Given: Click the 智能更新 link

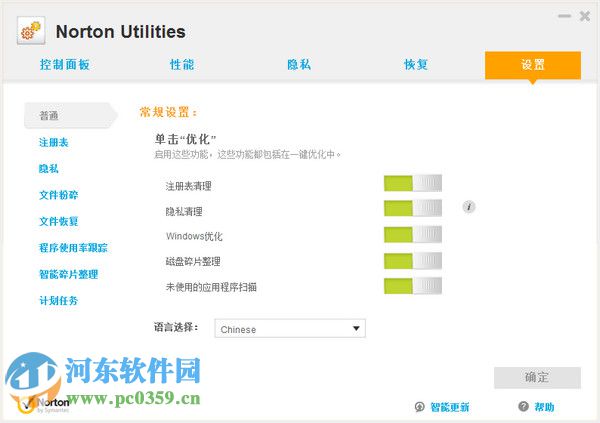Looking at the screenshot, I should coord(450,407).
